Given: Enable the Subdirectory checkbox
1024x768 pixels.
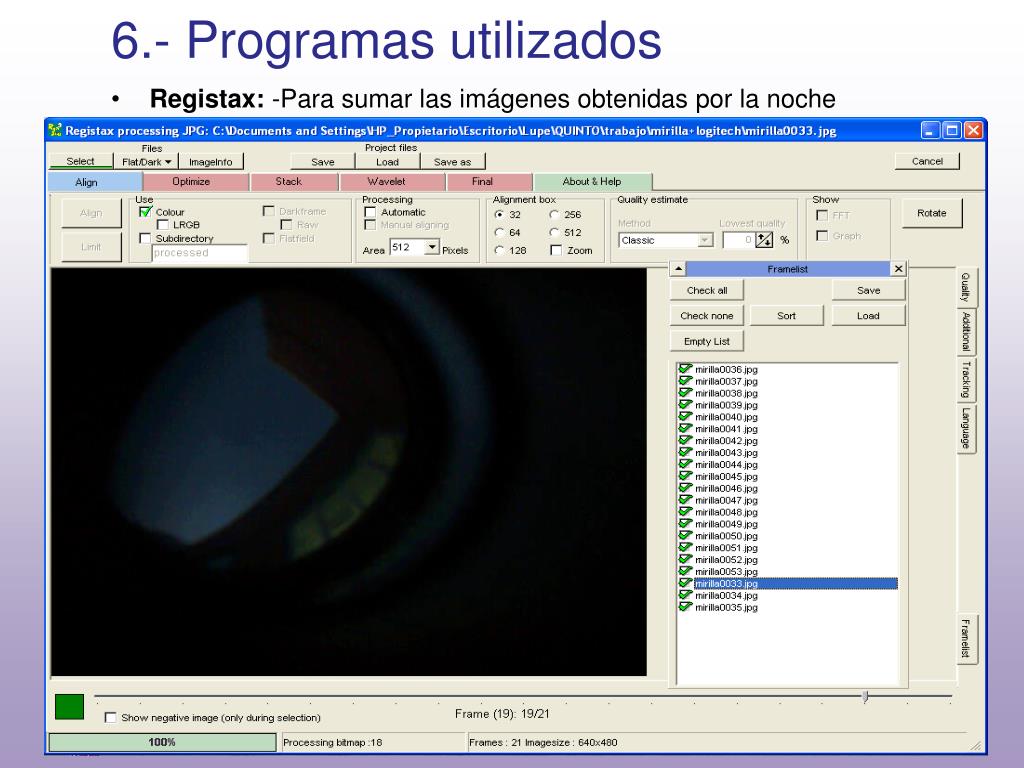Looking at the screenshot, I should coord(145,238).
